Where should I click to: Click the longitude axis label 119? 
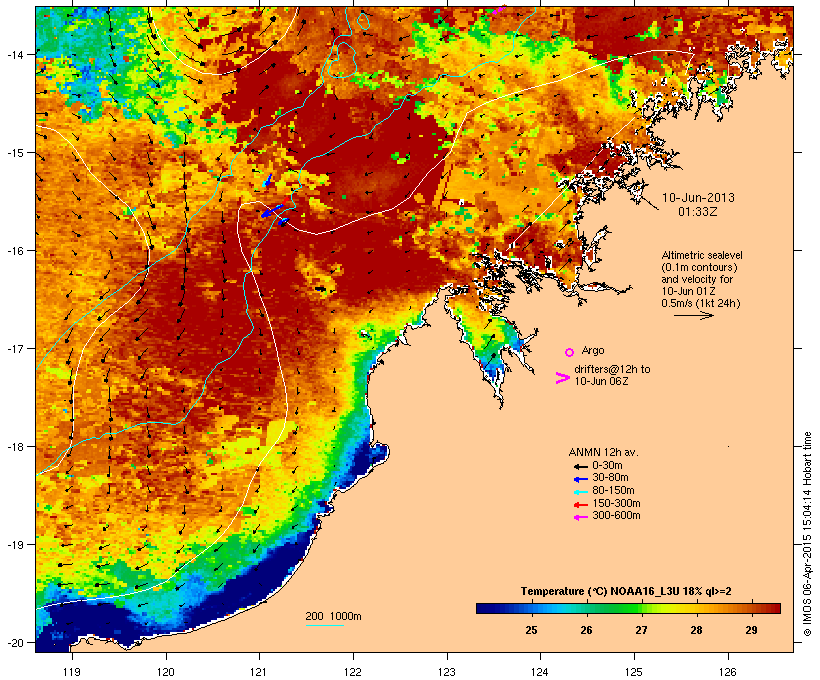(x=72, y=672)
